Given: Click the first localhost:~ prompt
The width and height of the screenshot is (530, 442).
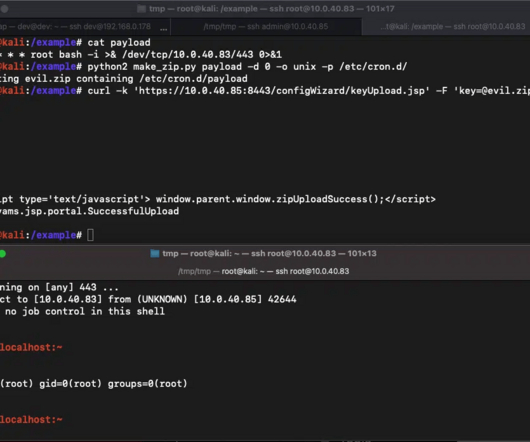Looking at the screenshot, I should 31,347.
